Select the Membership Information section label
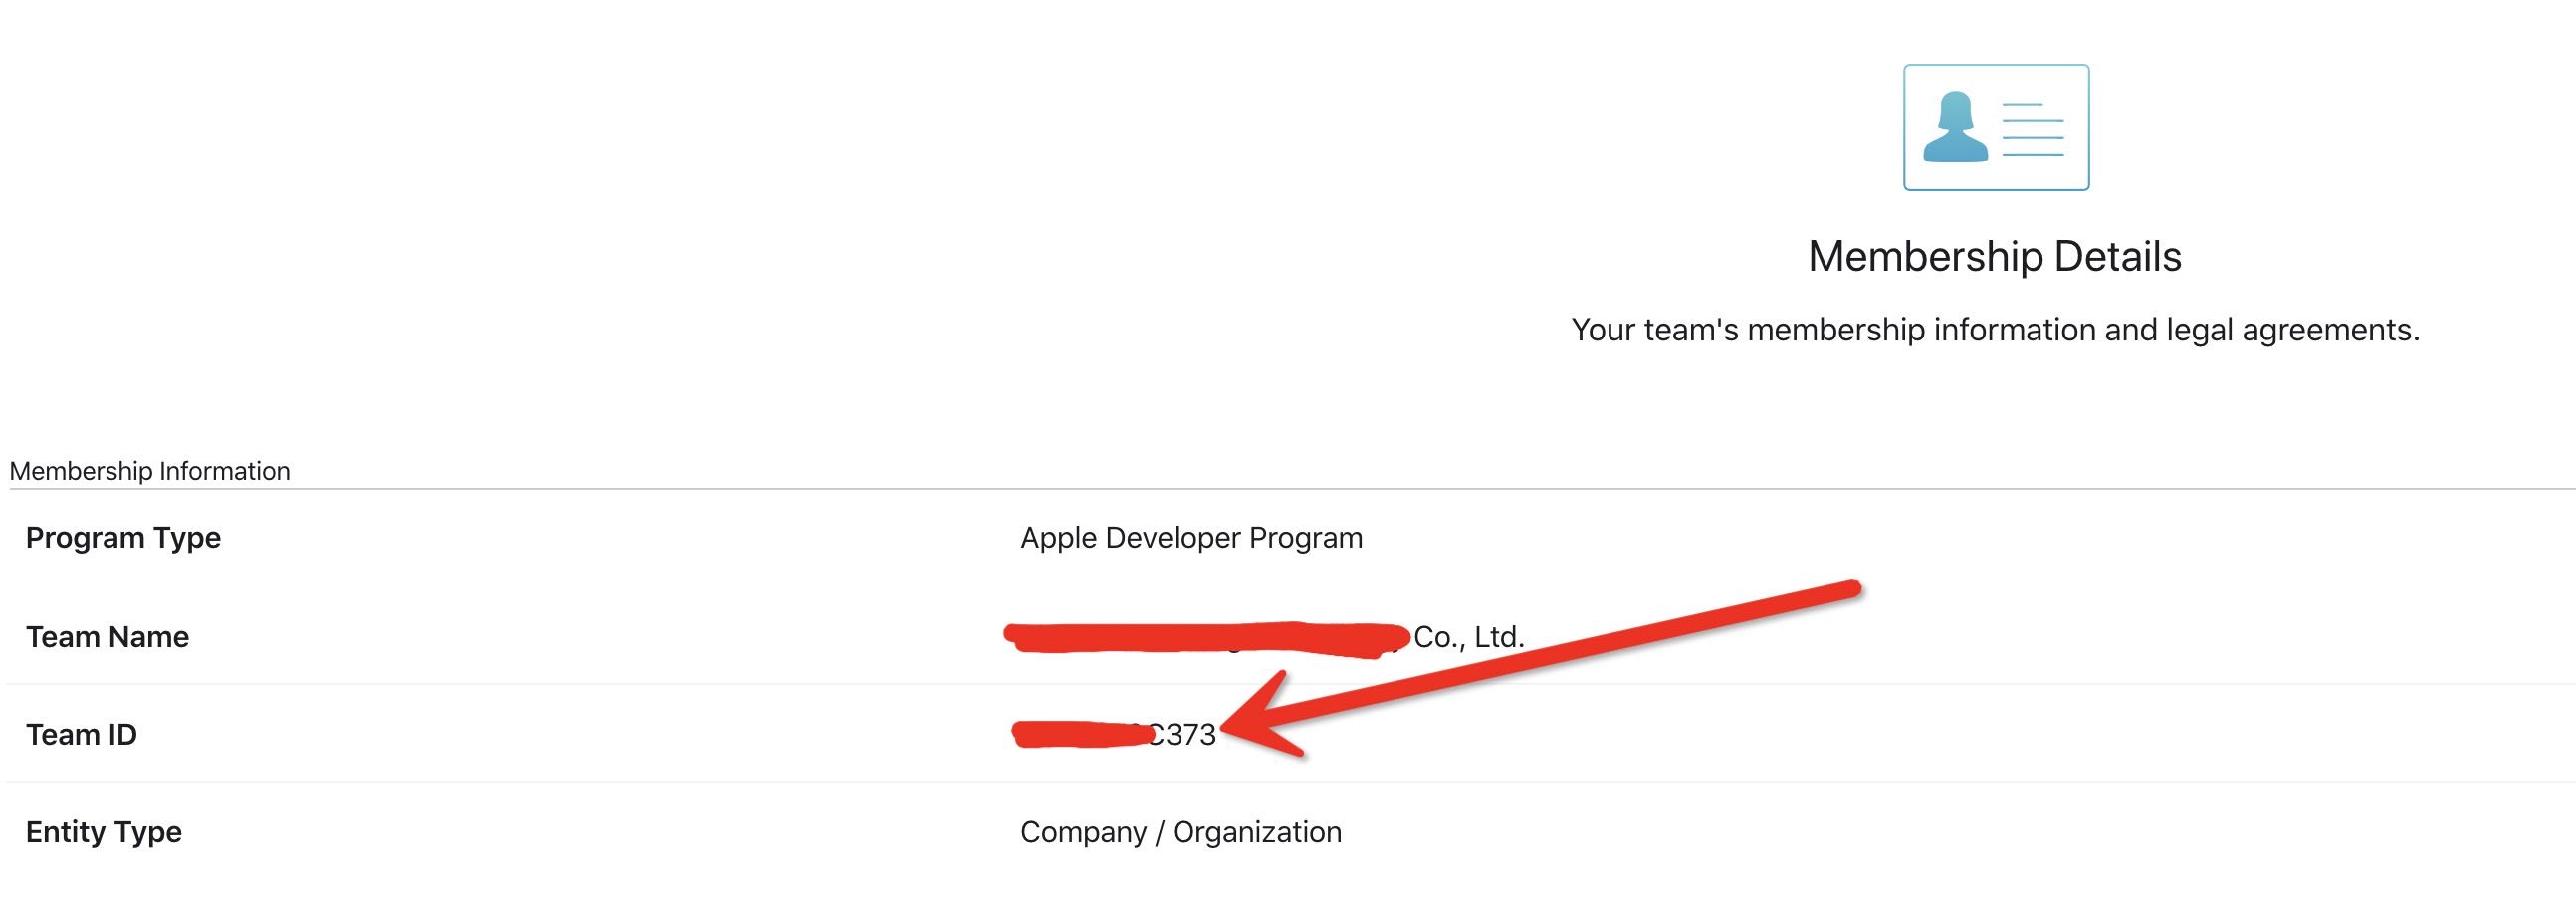The width and height of the screenshot is (2576, 898). 150,471
